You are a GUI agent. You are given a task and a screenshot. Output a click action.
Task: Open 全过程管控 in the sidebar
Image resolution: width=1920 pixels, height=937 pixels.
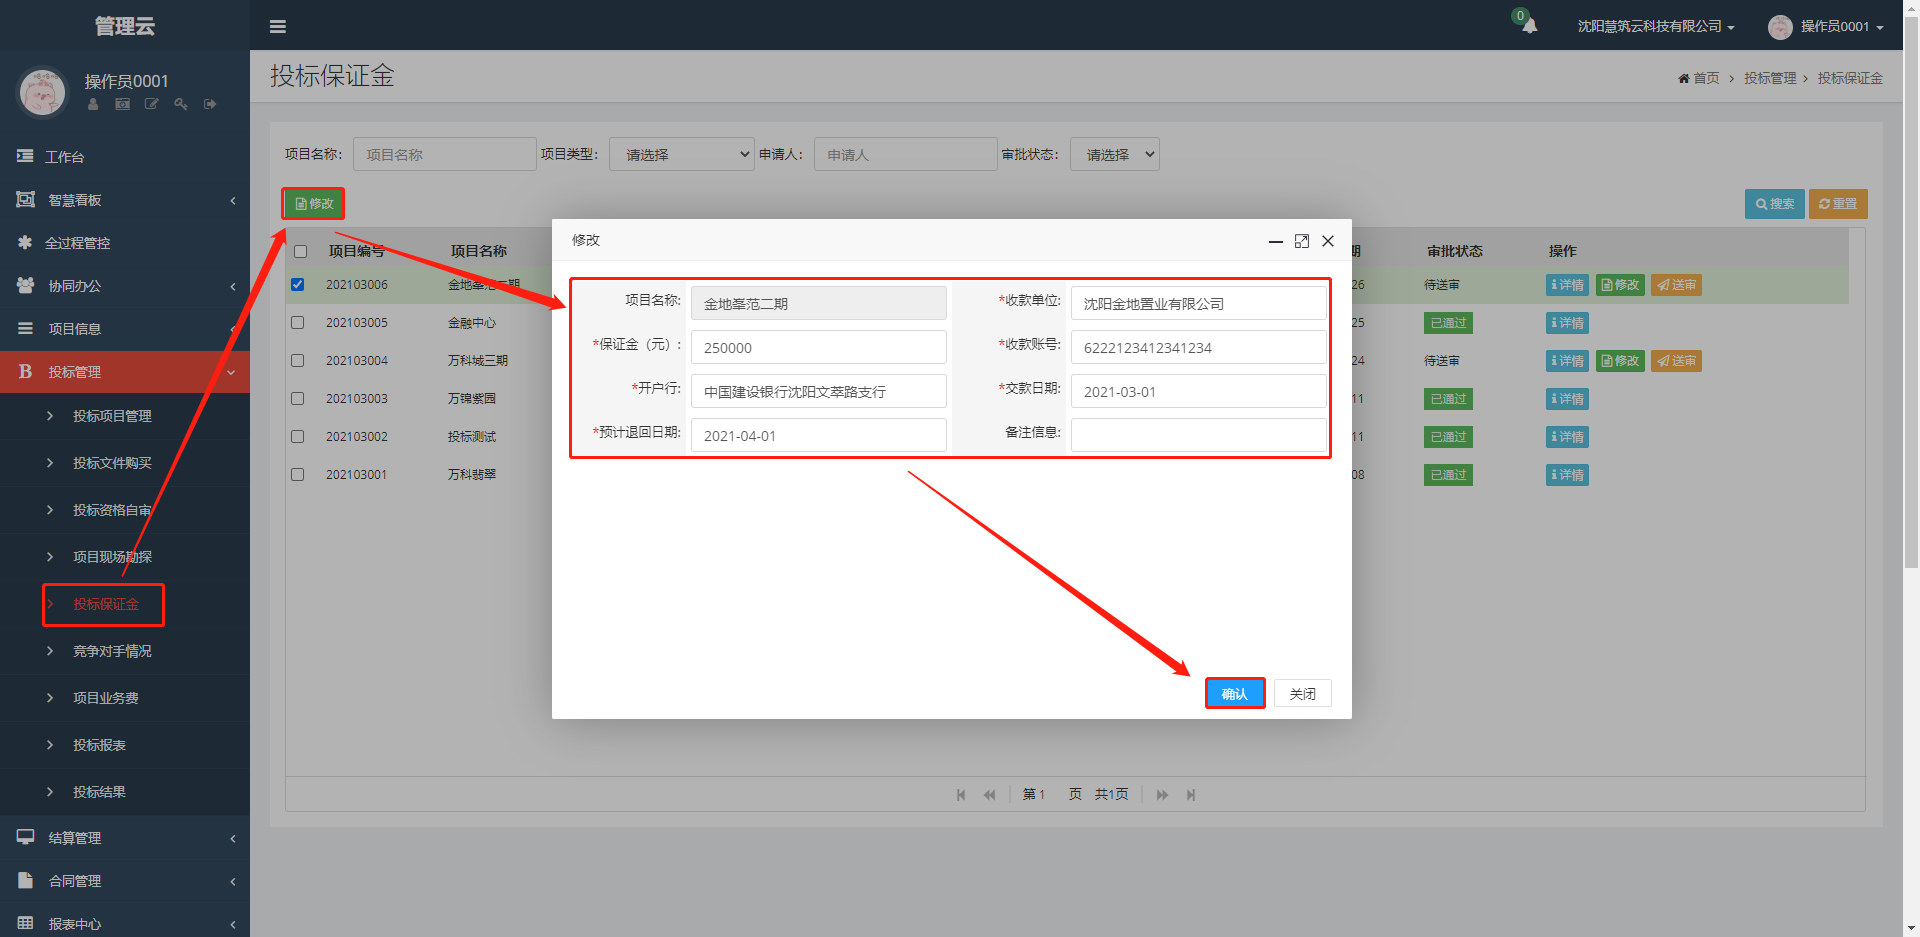125,243
